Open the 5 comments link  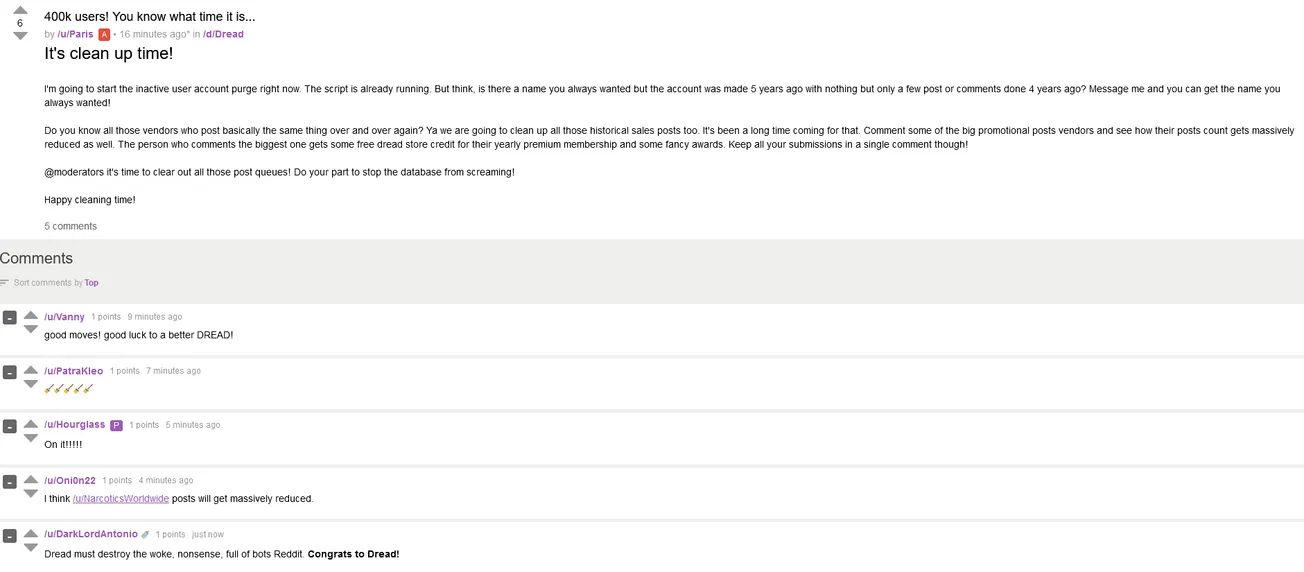(x=70, y=226)
